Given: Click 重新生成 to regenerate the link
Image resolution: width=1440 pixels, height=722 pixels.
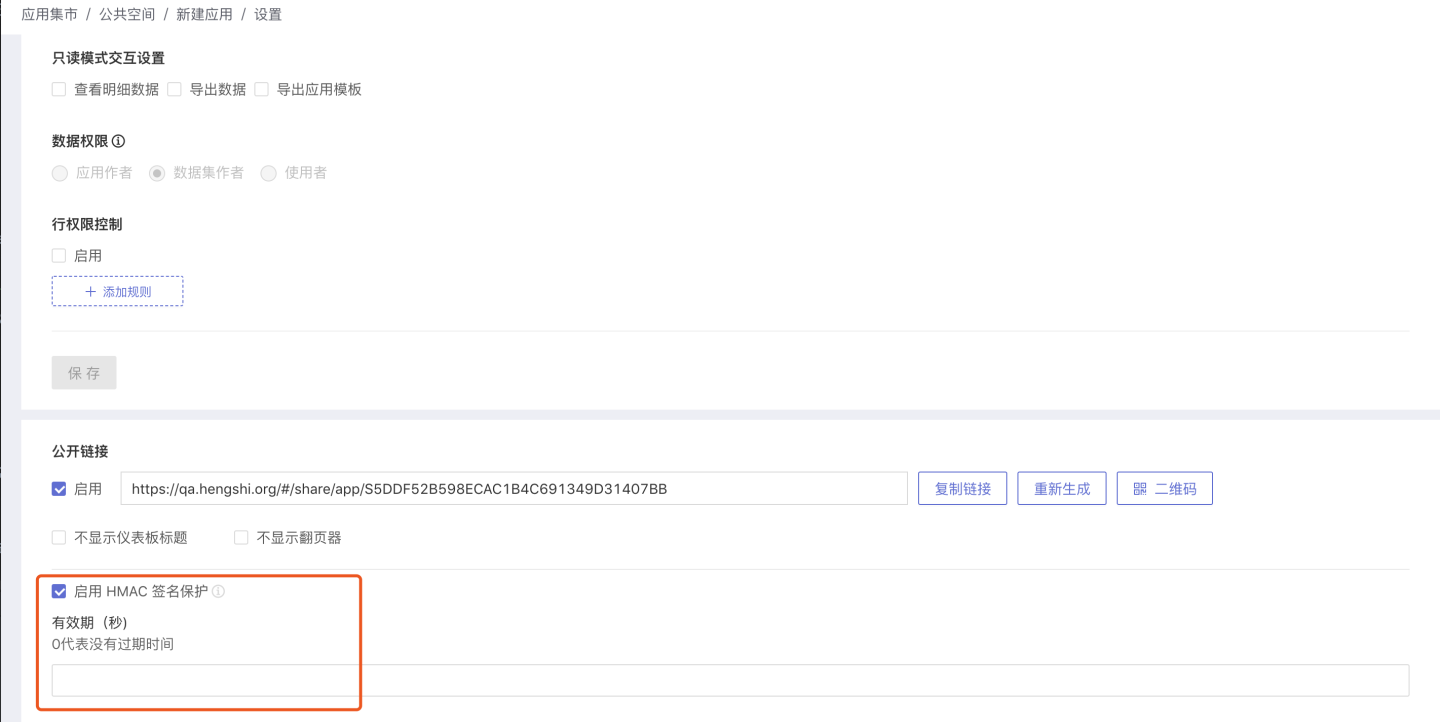Looking at the screenshot, I should 1062,489.
